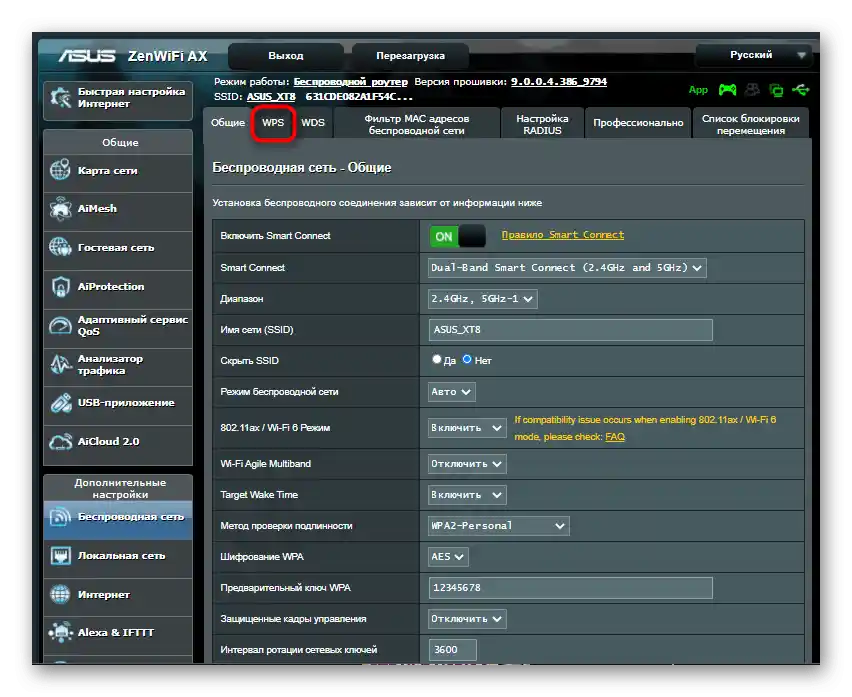Switch to the WDS tab
This screenshot has height=697, width=852.
(313, 123)
